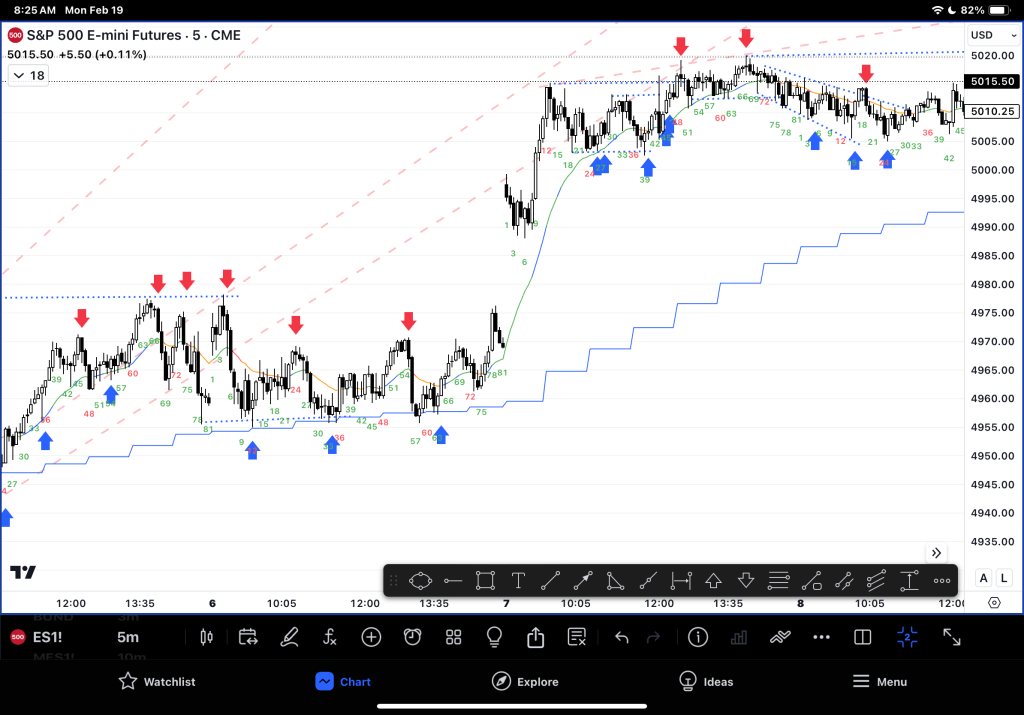
Task: Switch to the Watchlist tab
Action: [x=156, y=682]
